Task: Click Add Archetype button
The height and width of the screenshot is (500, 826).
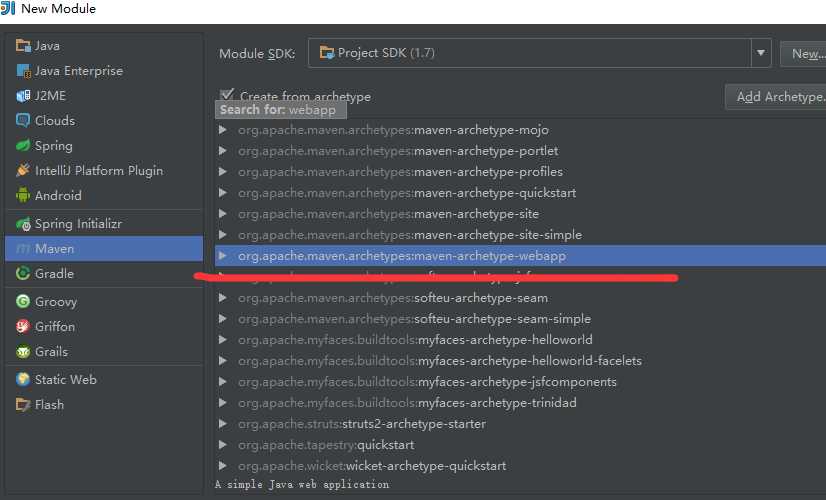Action: coord(775,97)
